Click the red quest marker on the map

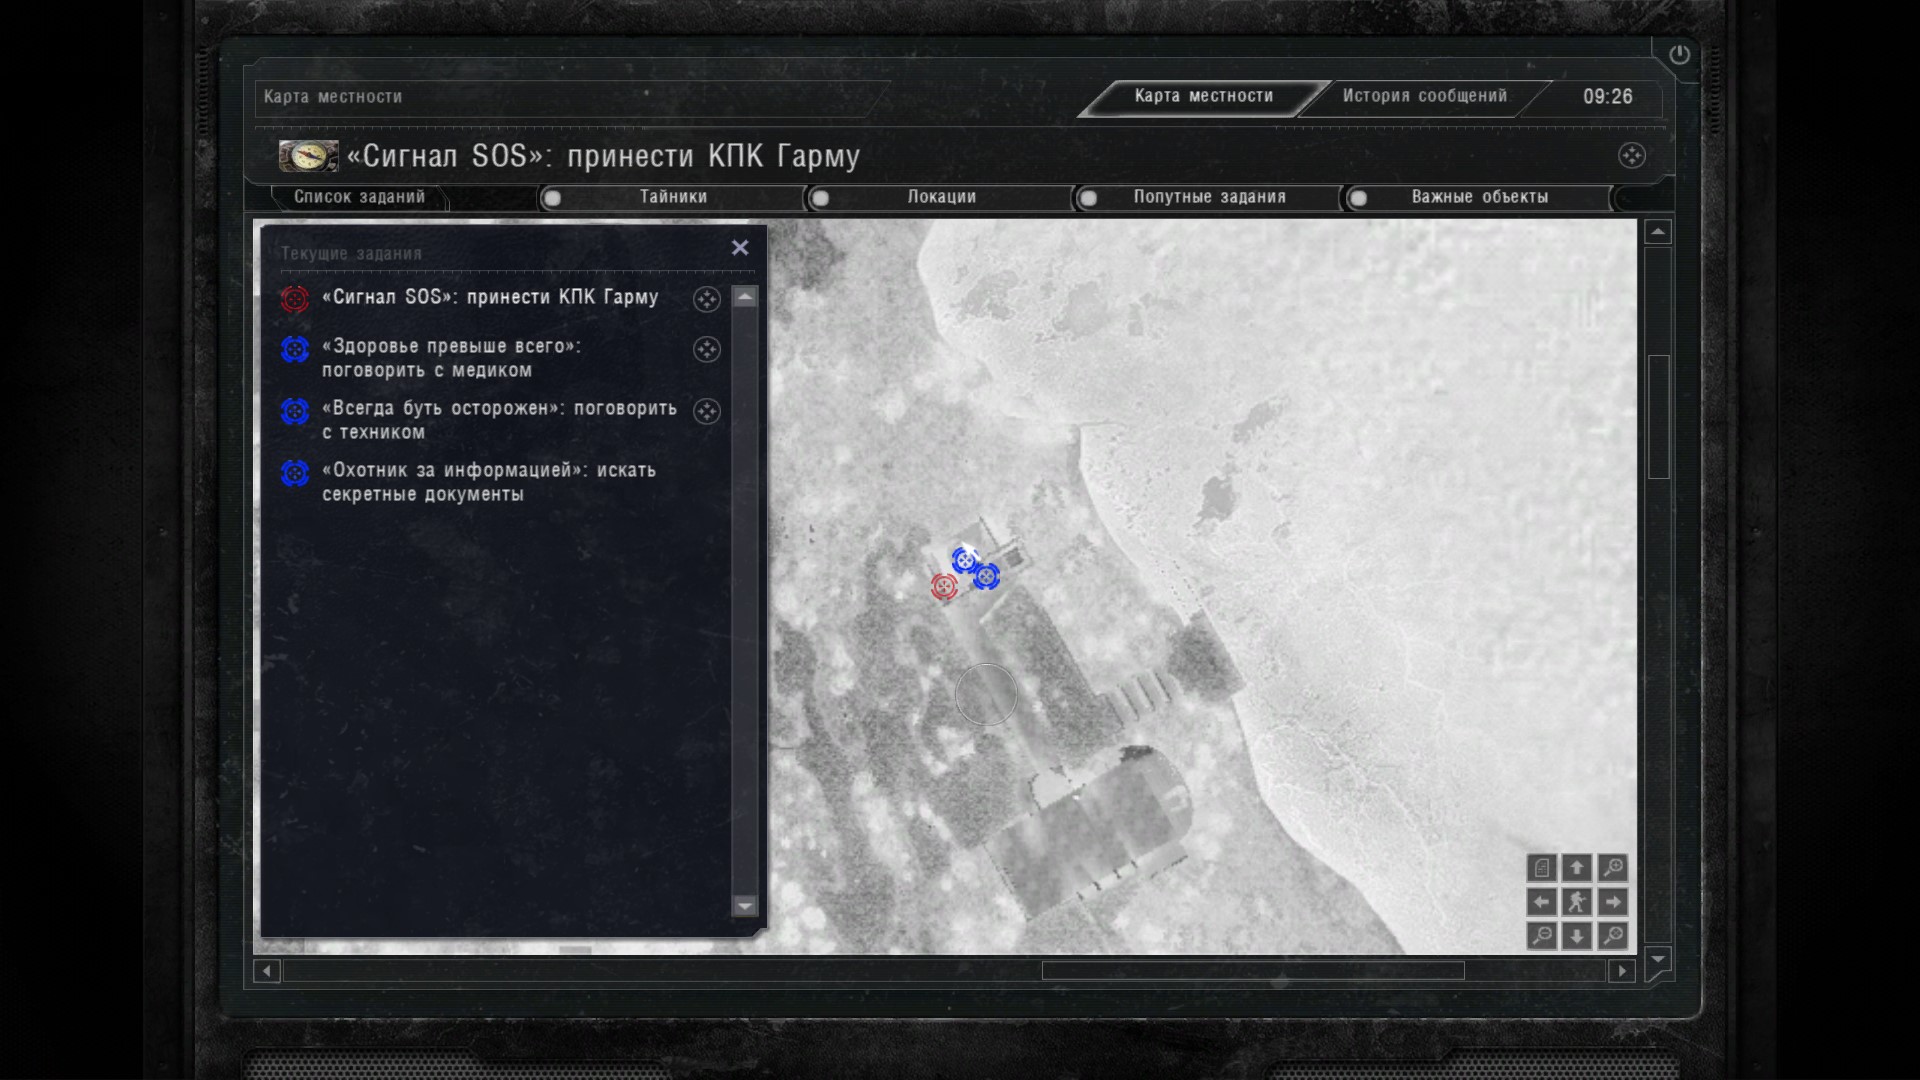(x=944, y=586)
